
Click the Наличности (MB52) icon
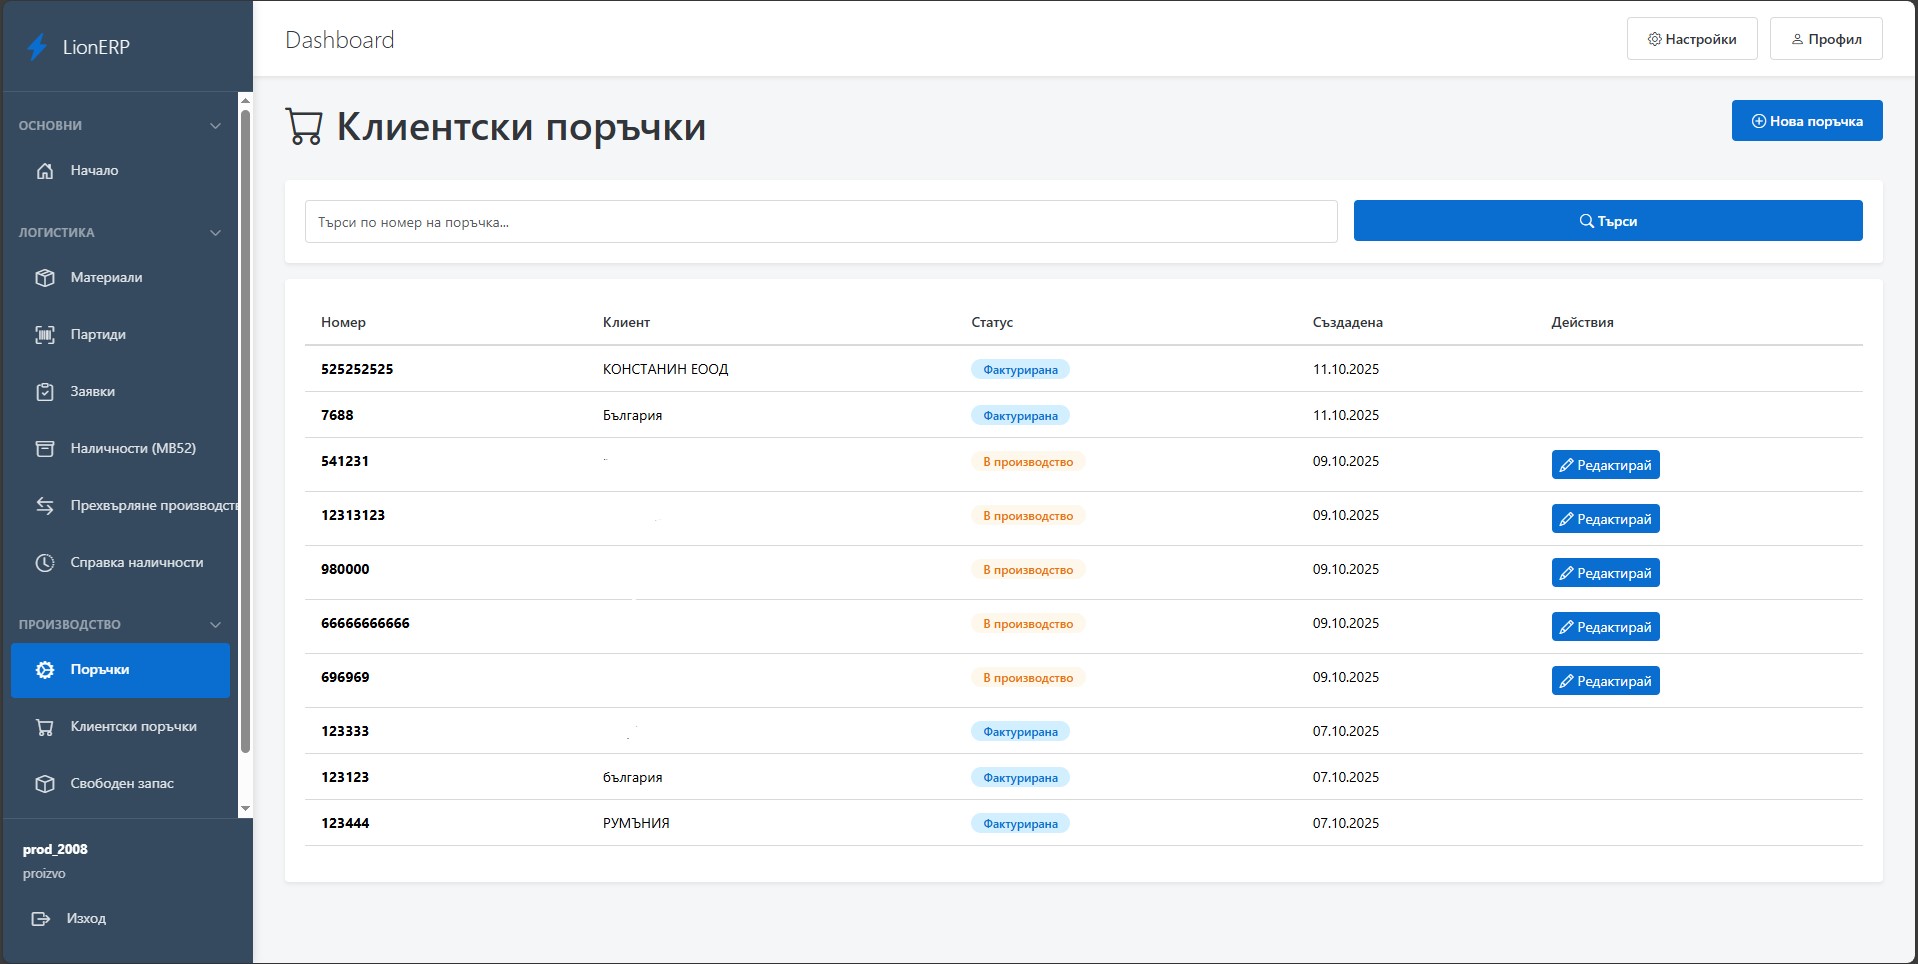45,448
